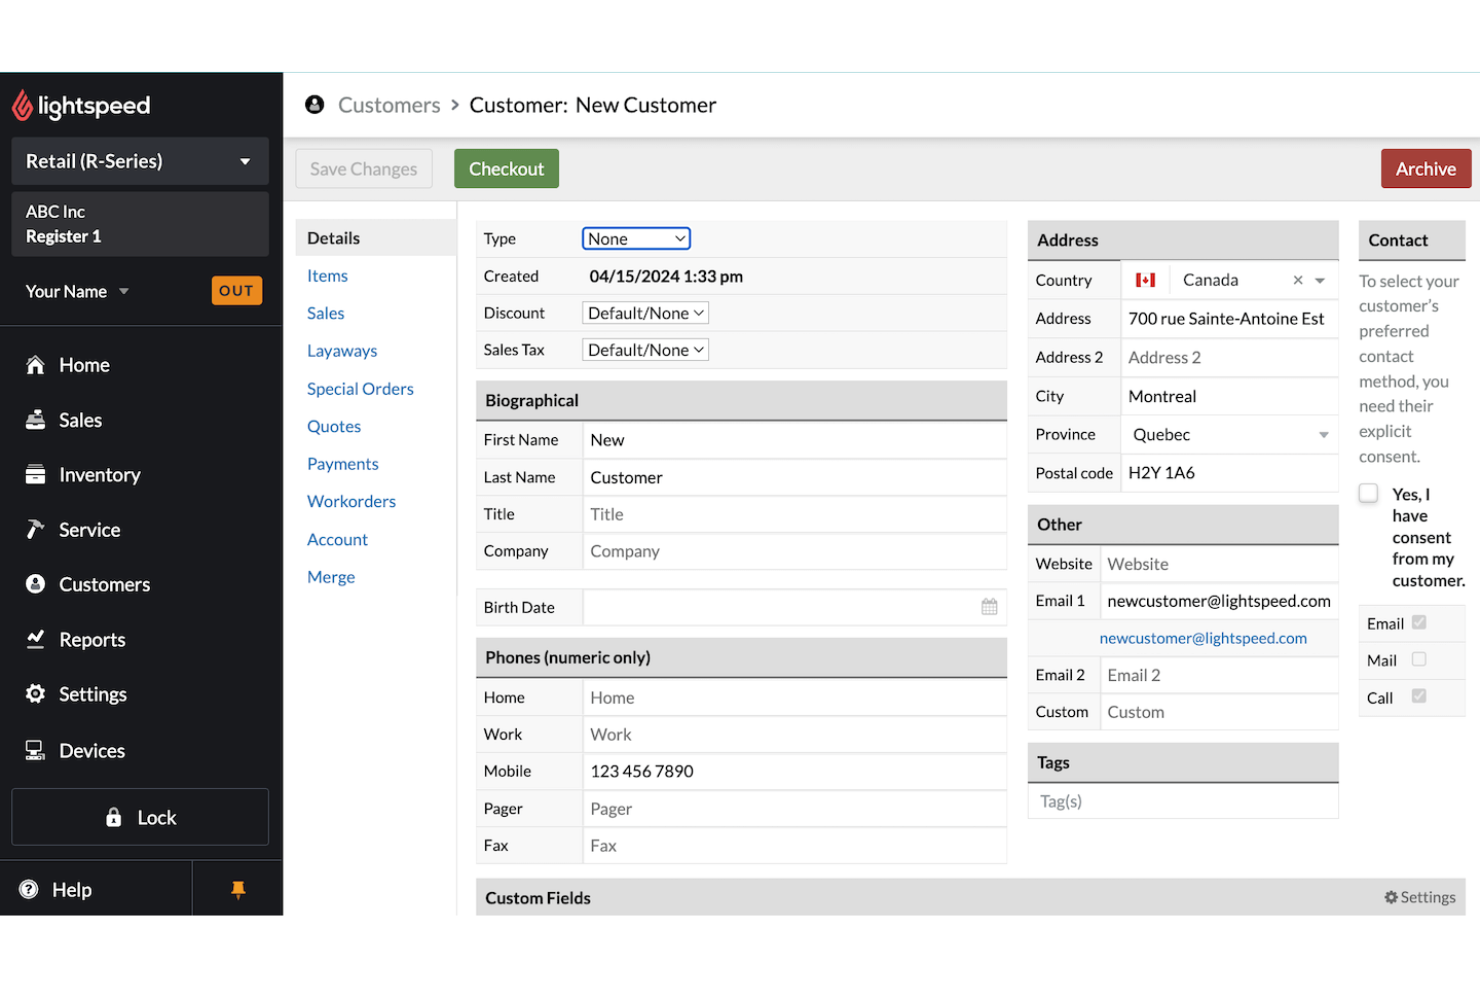Open the newcustomer@lightspeed.com email link

(1203, 637)
